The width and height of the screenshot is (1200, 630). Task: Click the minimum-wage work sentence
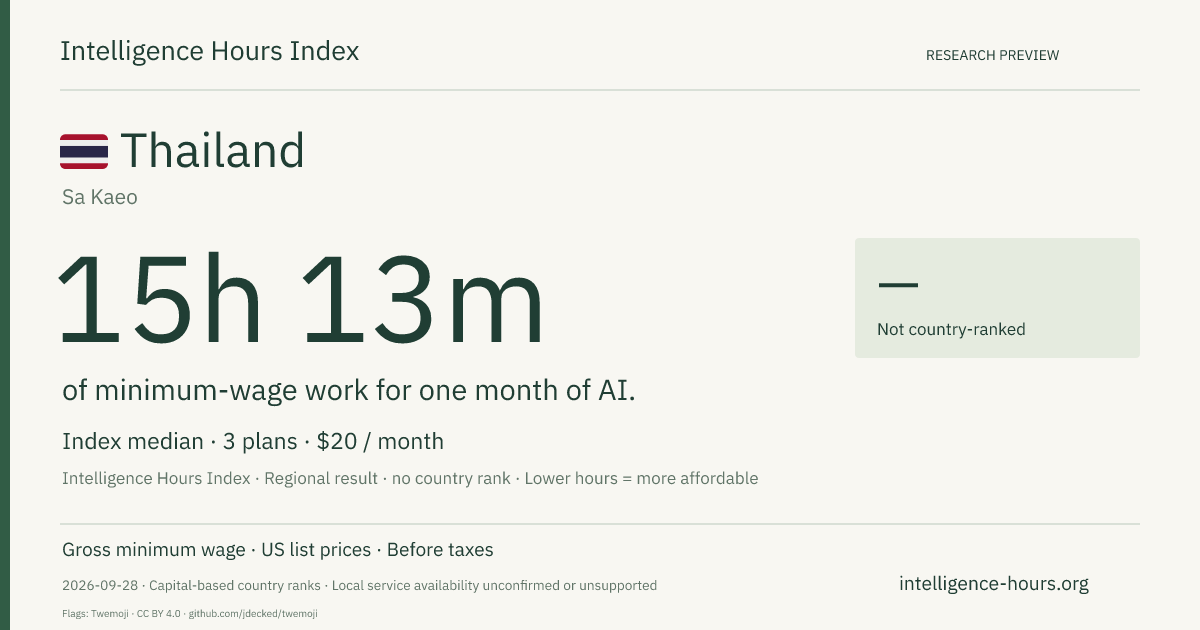(349, 391)
